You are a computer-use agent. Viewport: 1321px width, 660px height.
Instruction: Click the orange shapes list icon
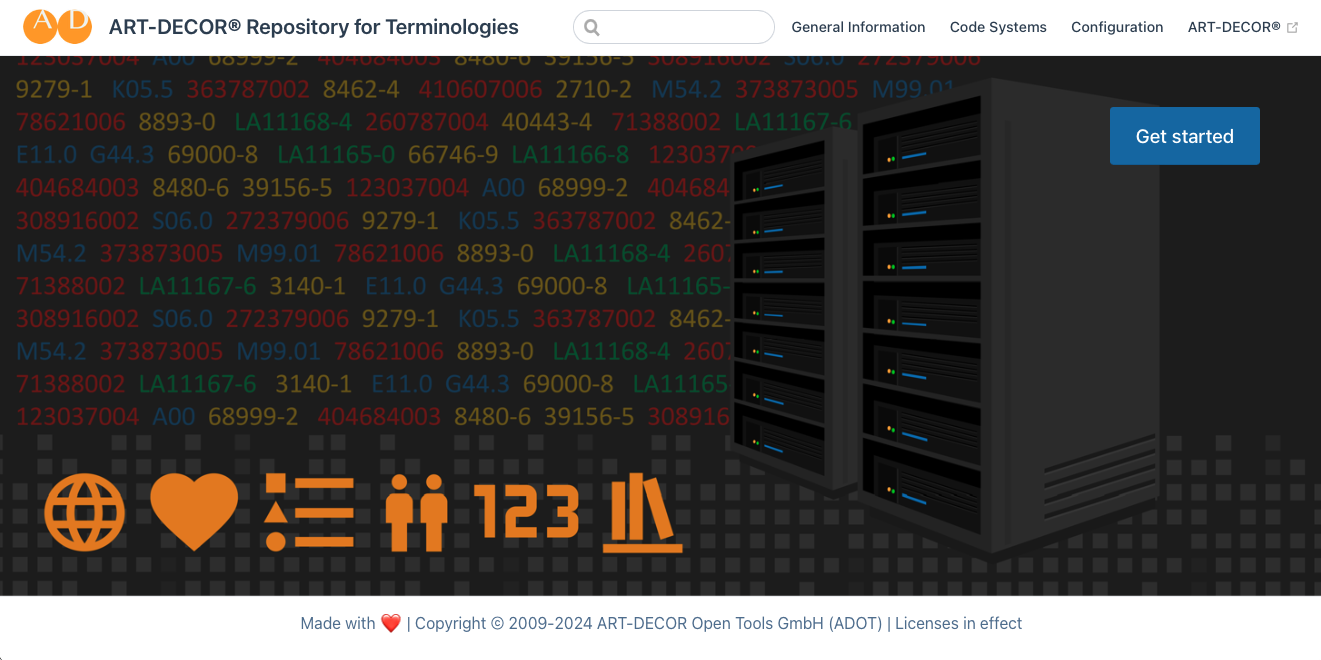(309, 512)
